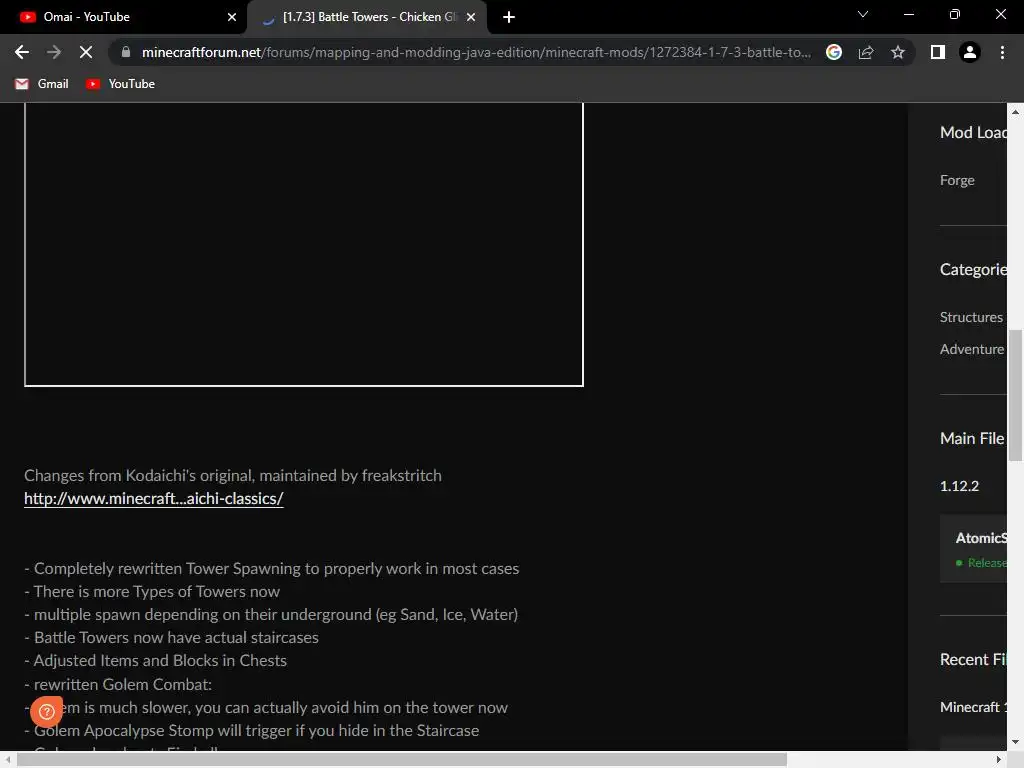Viewport: 1024px width, 768px height.
Task: Open the Gmail bookmark
Action: click(x=42, y=84)
